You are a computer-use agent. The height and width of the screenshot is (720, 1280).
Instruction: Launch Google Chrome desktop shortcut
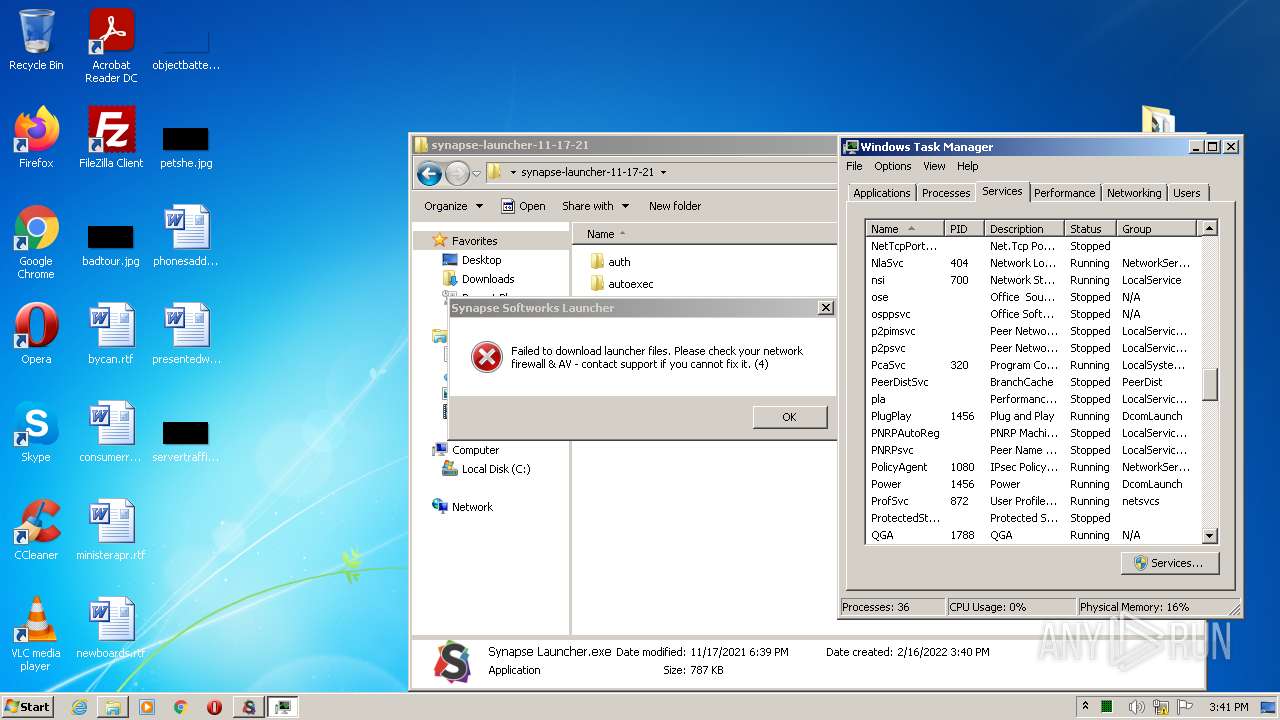[x=36, y=242]
